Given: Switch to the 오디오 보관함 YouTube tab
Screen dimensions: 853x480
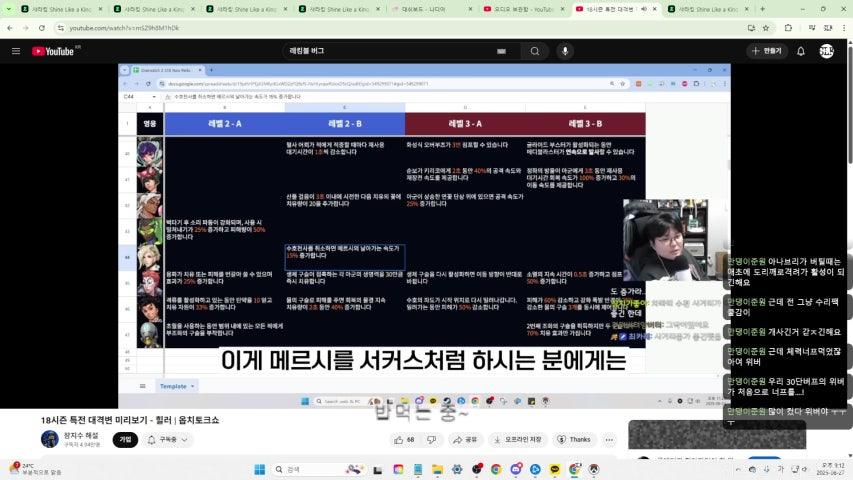Looking at the screenshot, I should coord(523,9).
